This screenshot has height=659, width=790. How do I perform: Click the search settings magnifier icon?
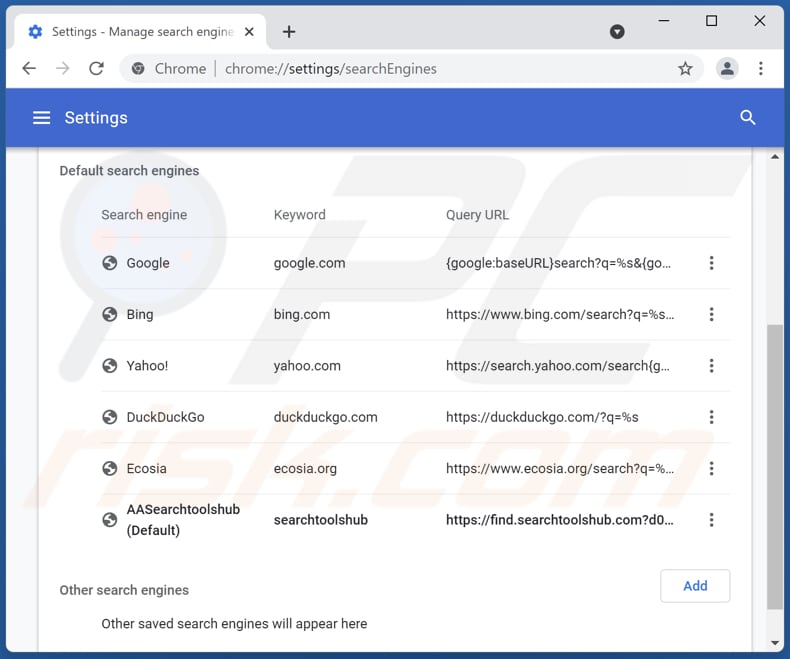tap(747, 118)
